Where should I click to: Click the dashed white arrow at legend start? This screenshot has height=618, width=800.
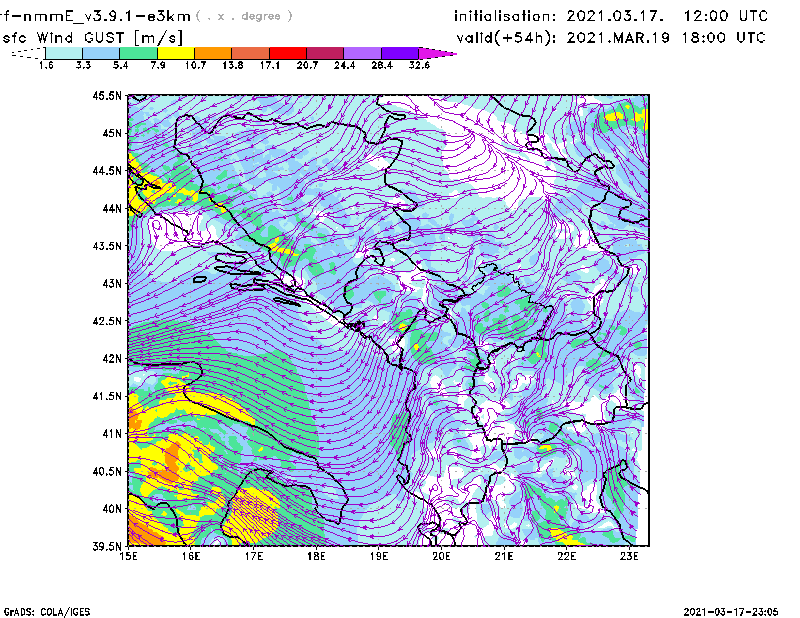pyautogui.click(x=28, y=53)
